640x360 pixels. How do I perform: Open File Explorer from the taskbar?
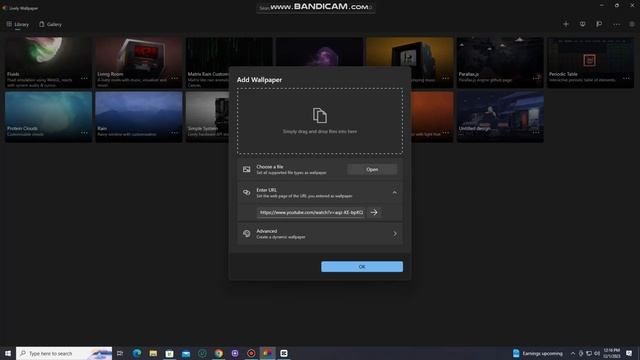click(153, 353)
